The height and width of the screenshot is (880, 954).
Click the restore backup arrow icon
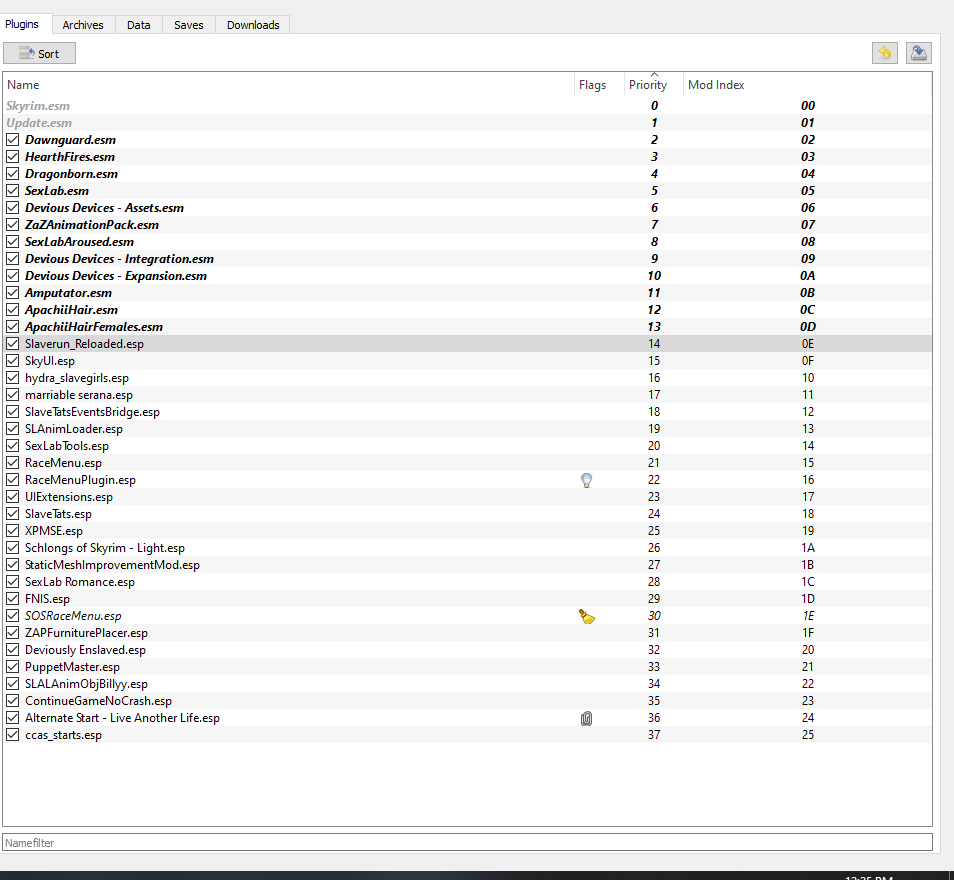tap(884, 54)
